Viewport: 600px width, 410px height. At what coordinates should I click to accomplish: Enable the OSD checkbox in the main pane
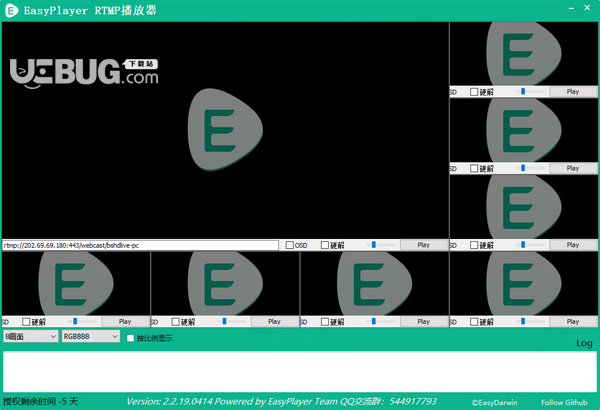tap(290, 245)
